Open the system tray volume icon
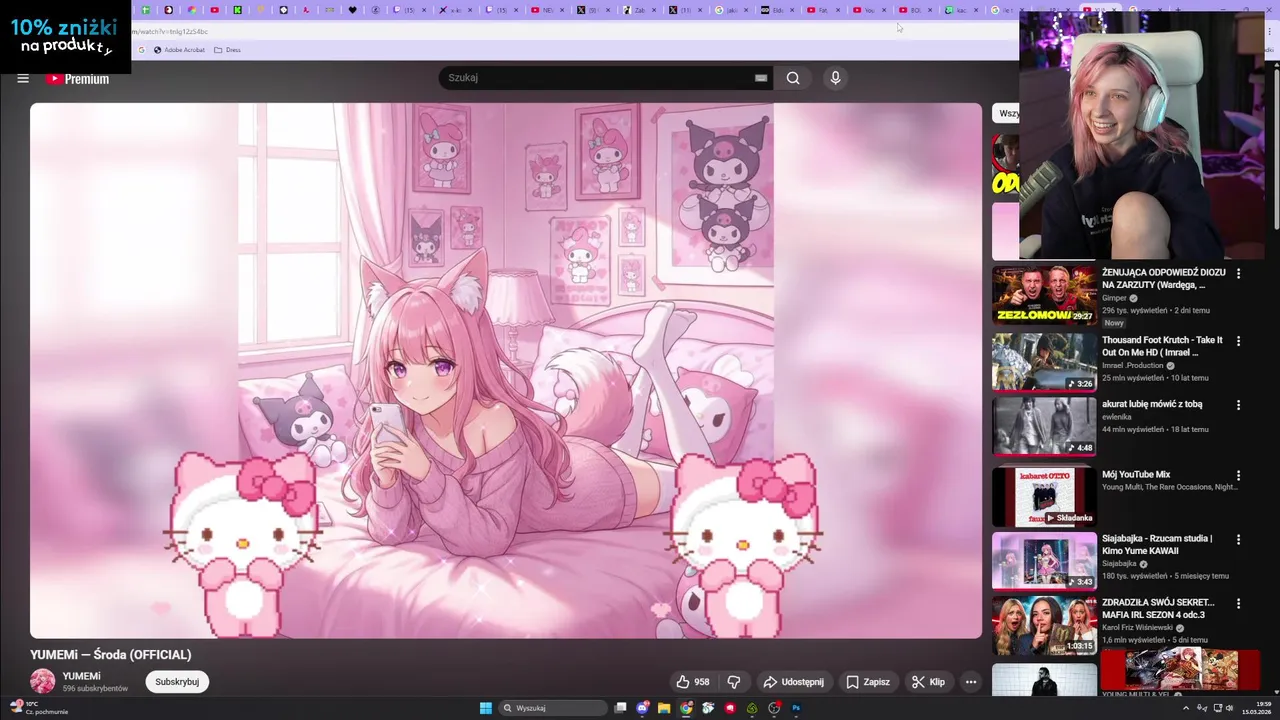1280x720 pixels. click(1229, 708)
